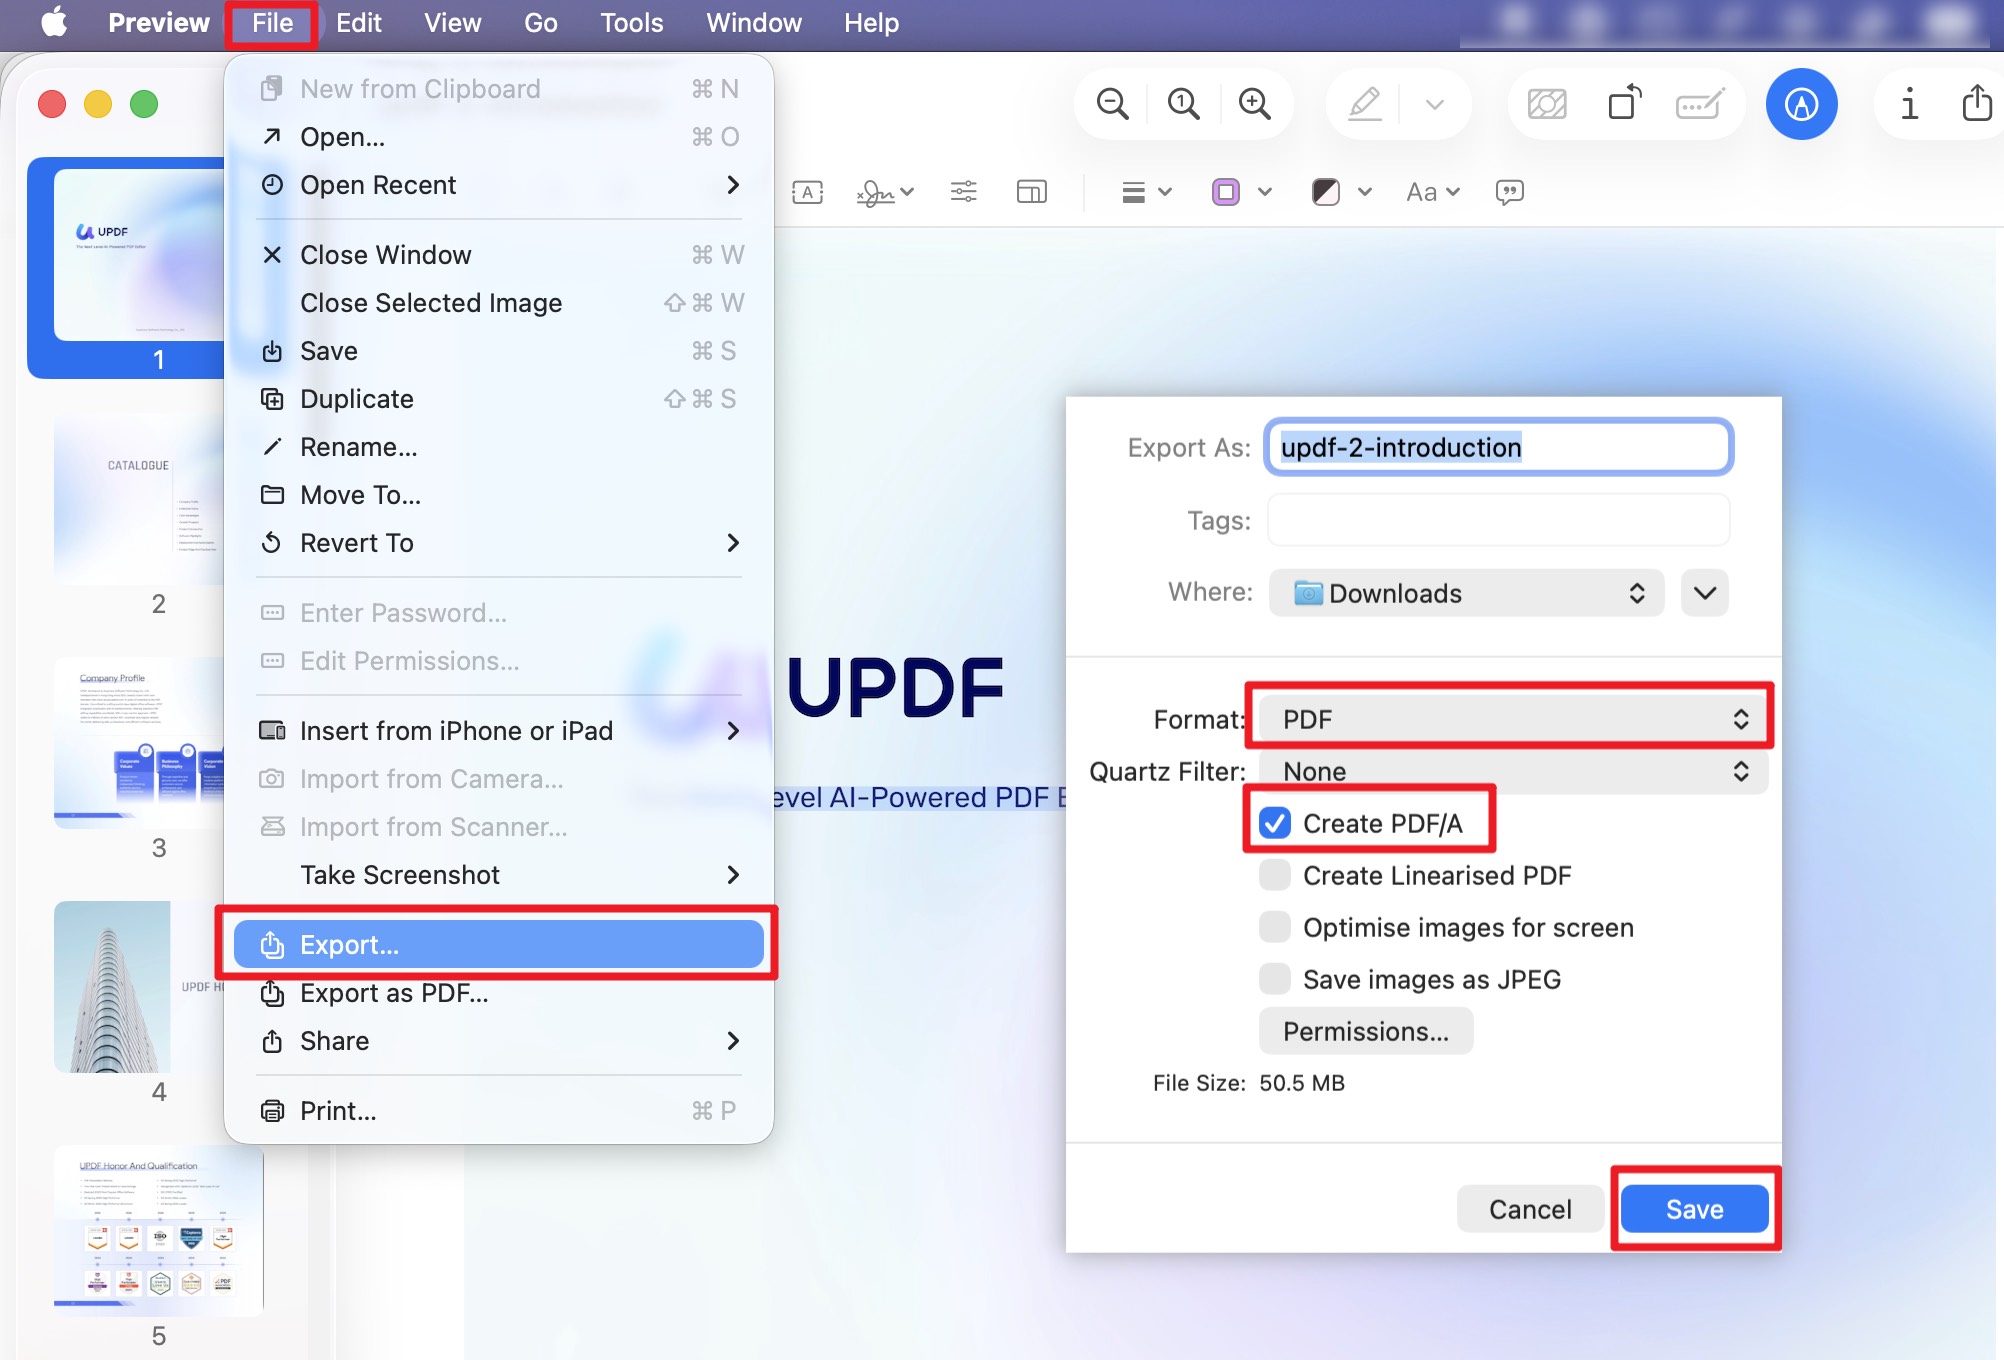The width and height of the screenshot is (2004, 1360).
Task: Click the page layout panel icon
Action: (x=1031, y=191)
